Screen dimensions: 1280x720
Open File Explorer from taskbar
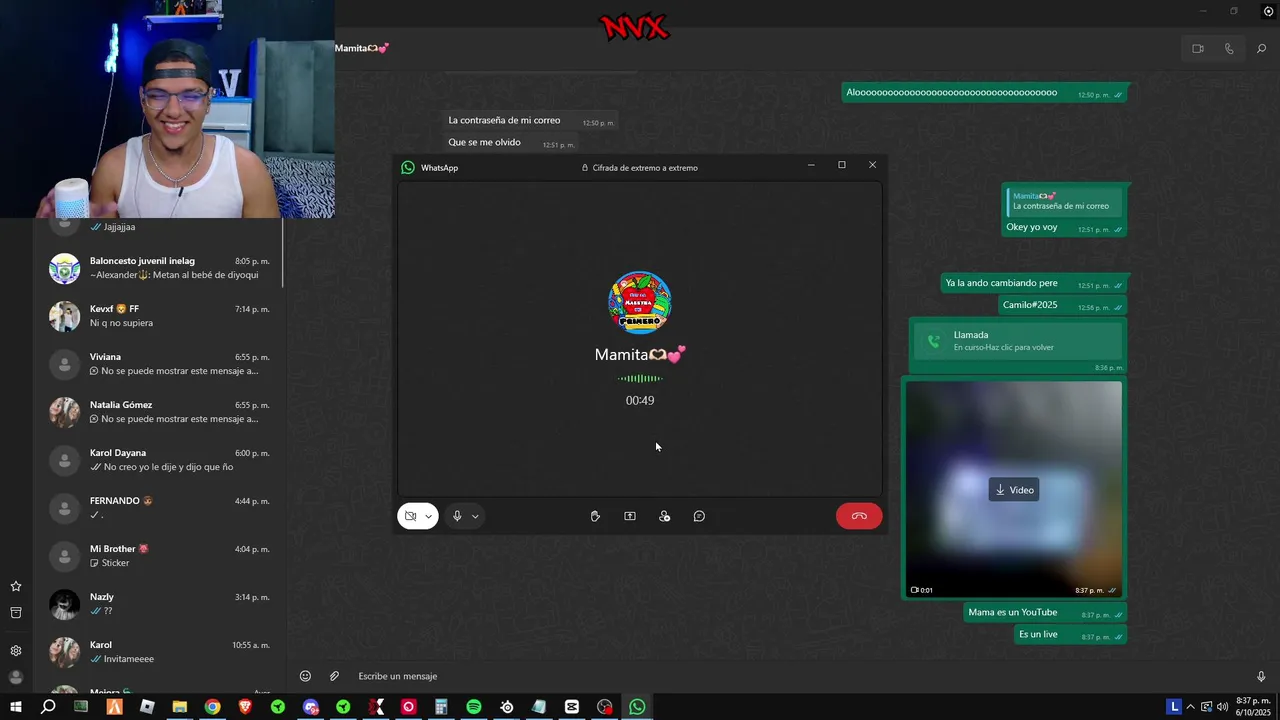click(x=180, y=707)
